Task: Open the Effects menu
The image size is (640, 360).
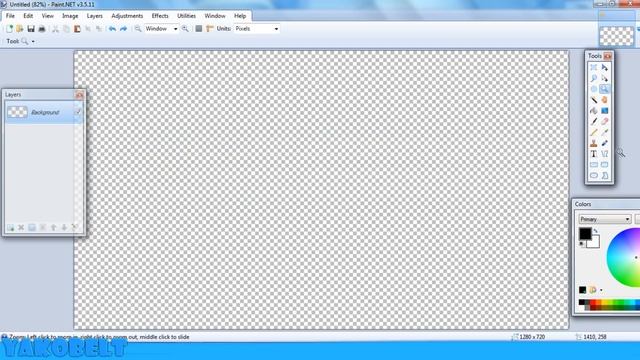Action: pyautogui.click(x=160, y=16)
